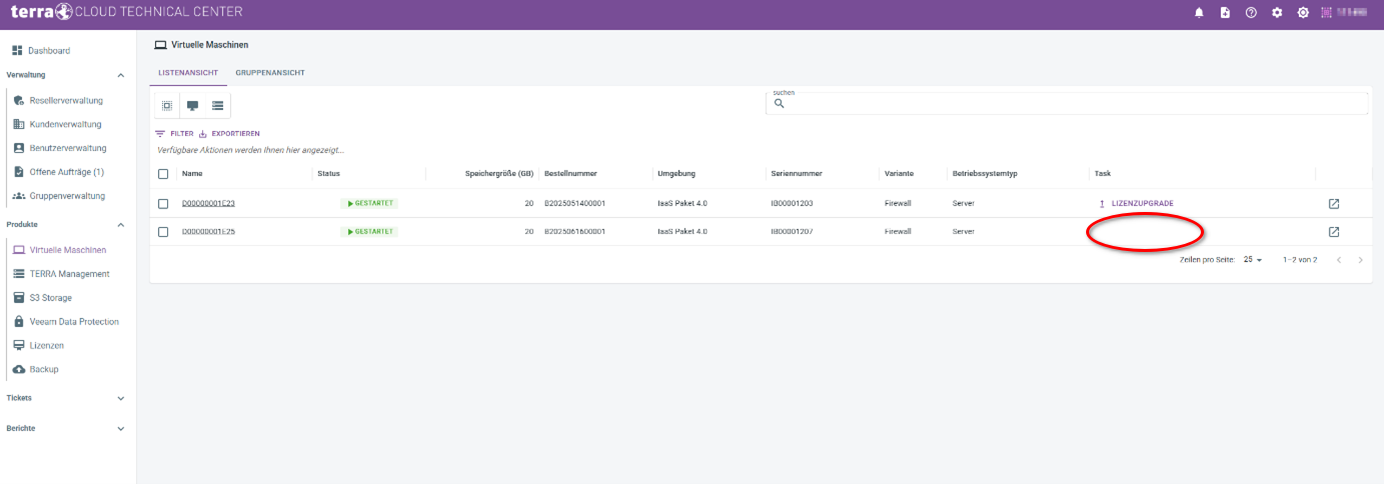Open external link icon for D00000001E25
Screen dimensions: 1384x484
click(1333, 232)
